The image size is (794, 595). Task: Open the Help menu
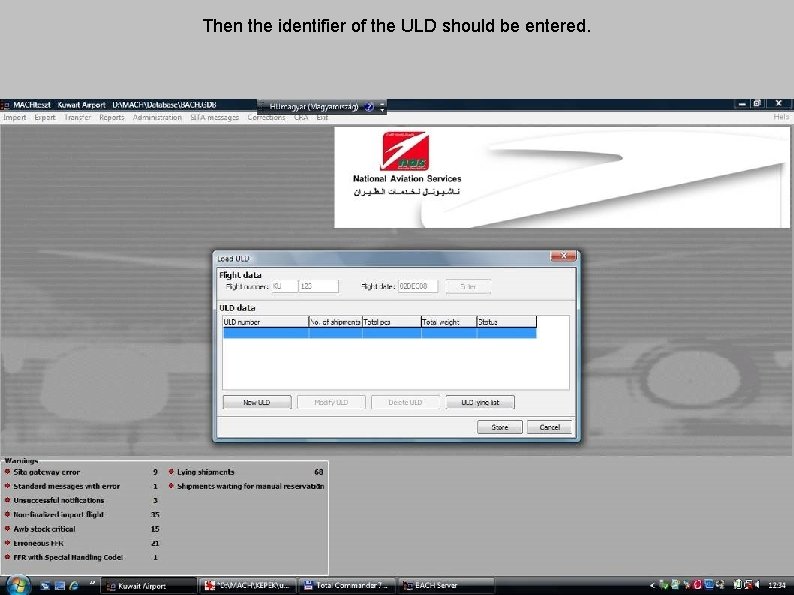point(781,117)
